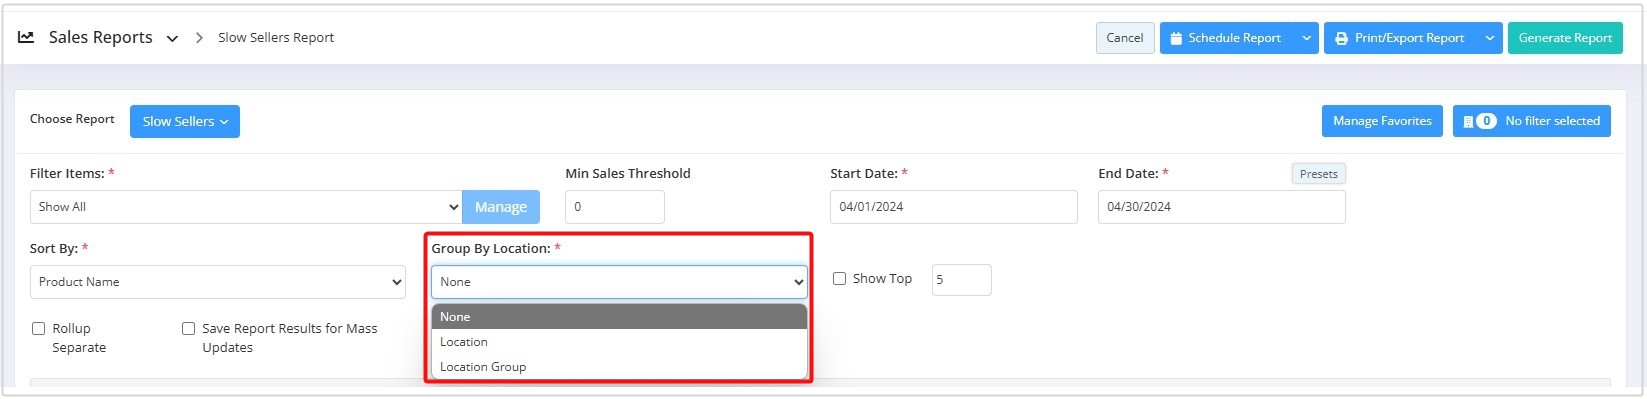Select Location from the group-by list
Viewport: 1647px width, 399px height.
(x=619, y=342)
